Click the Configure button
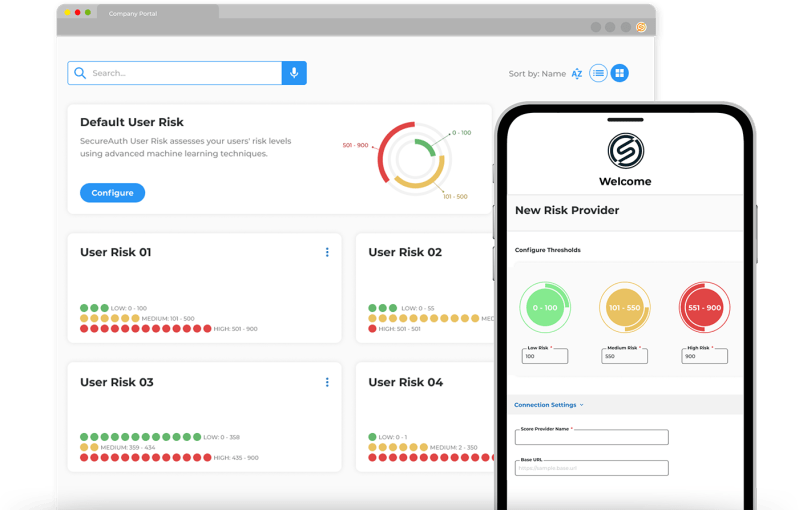Image resolution: width=799 pixels, height=510 pixels. point(112,193)
